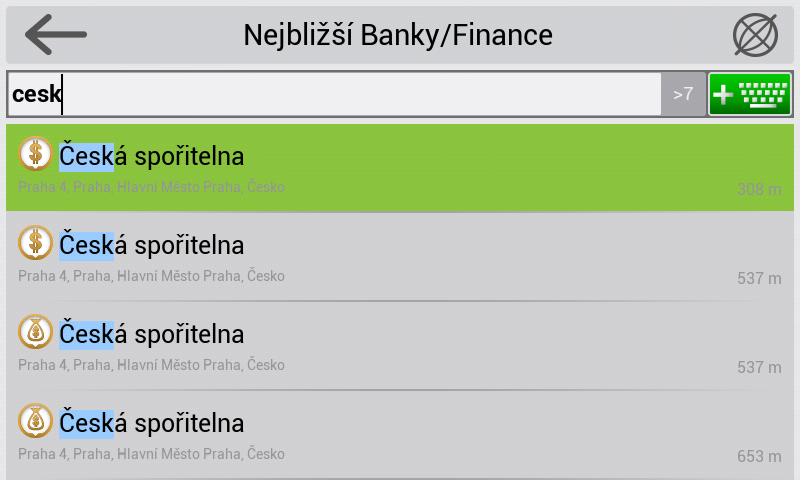Click the white plus sign on keyboard button

(x=722, y=95)
